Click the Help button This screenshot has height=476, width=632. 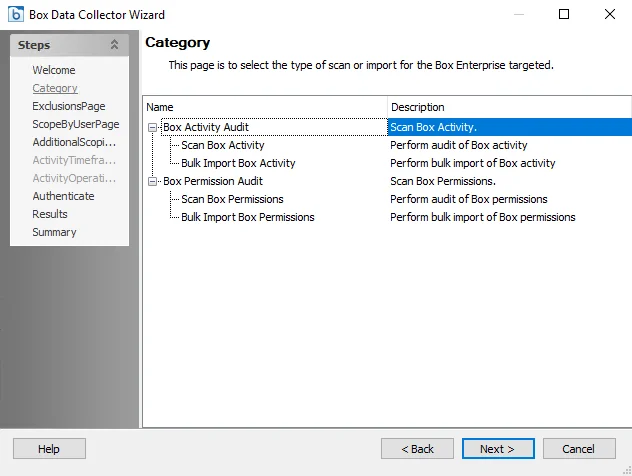click(49, 449)
